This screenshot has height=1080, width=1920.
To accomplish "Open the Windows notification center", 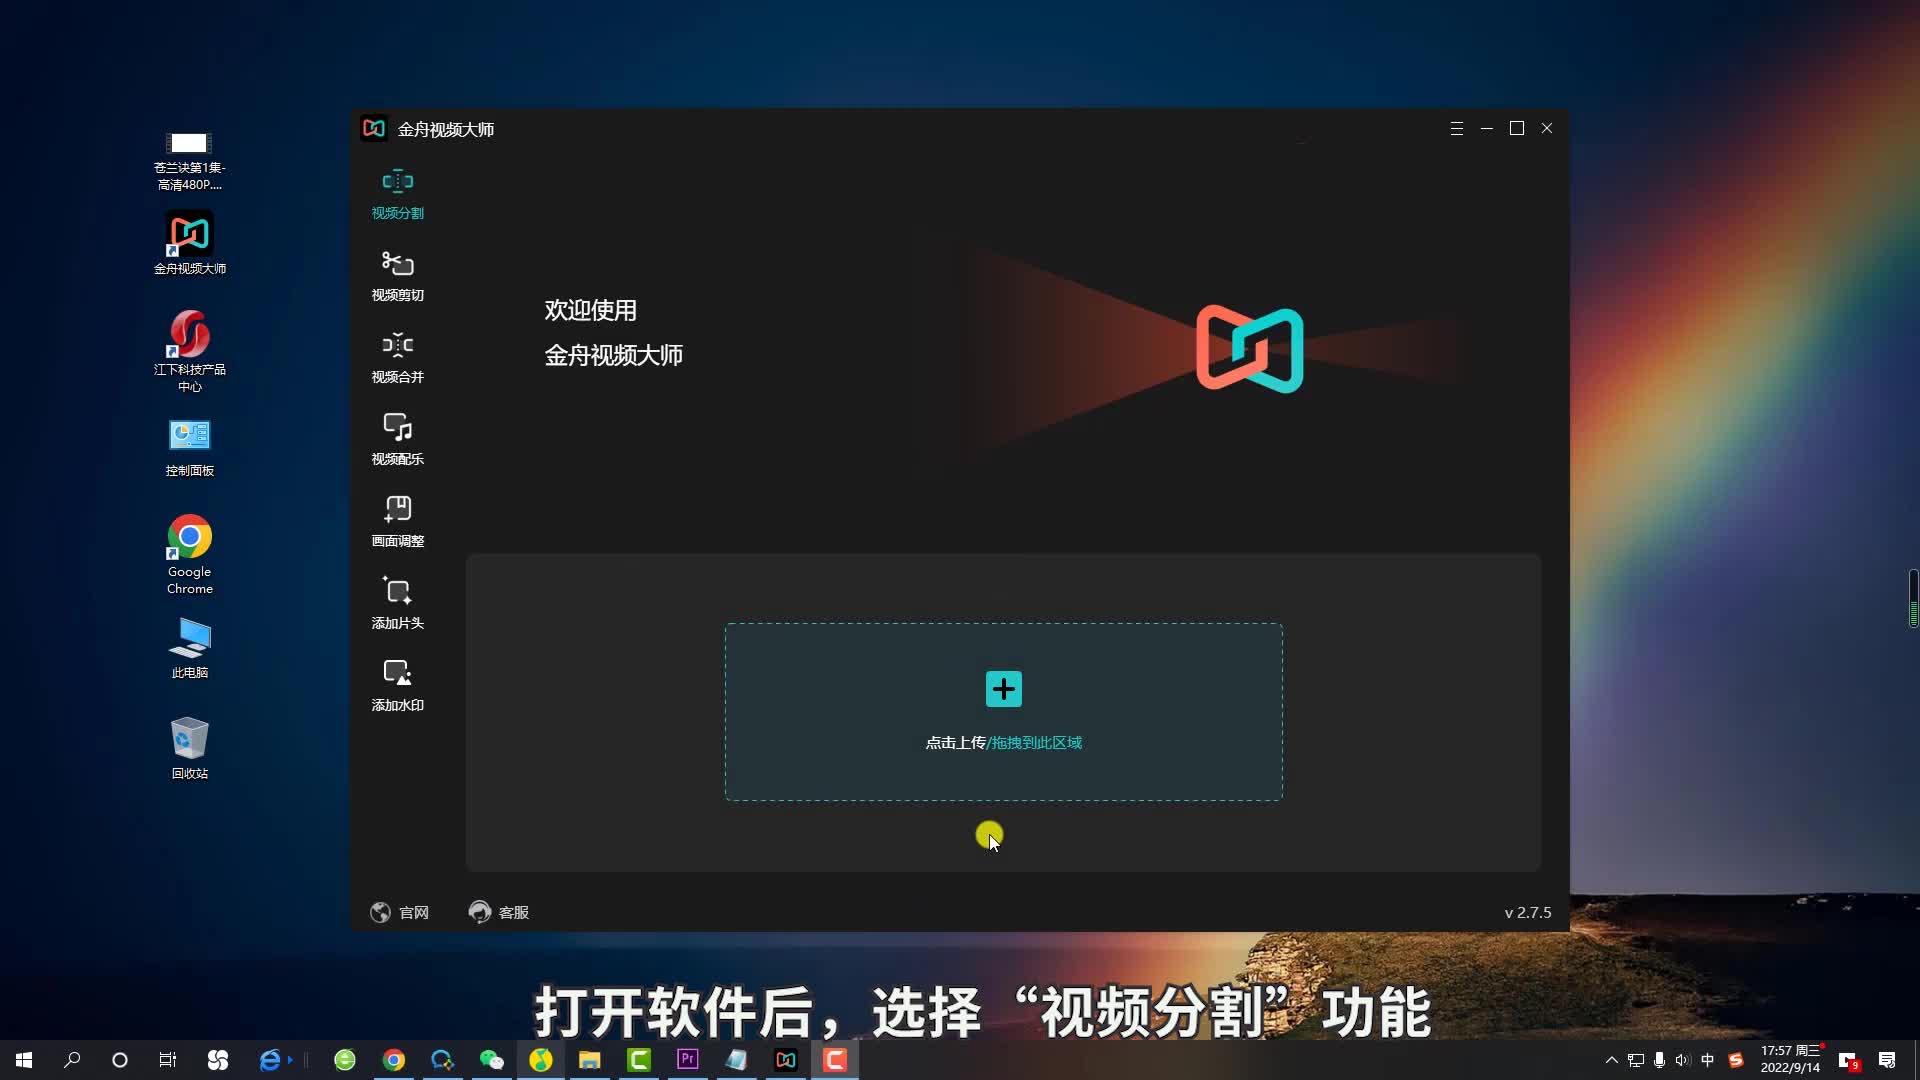I will pyautogui.click(x=1887, y=1060).
